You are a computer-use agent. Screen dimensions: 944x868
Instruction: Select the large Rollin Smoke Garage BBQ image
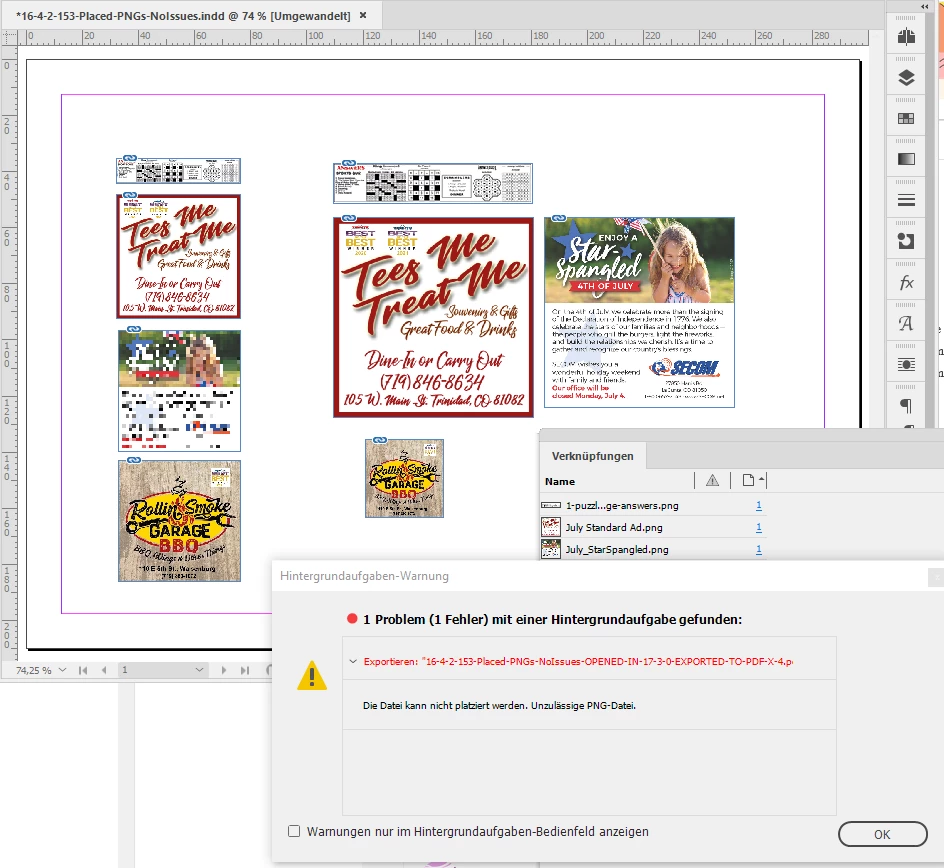click(179, 521)
